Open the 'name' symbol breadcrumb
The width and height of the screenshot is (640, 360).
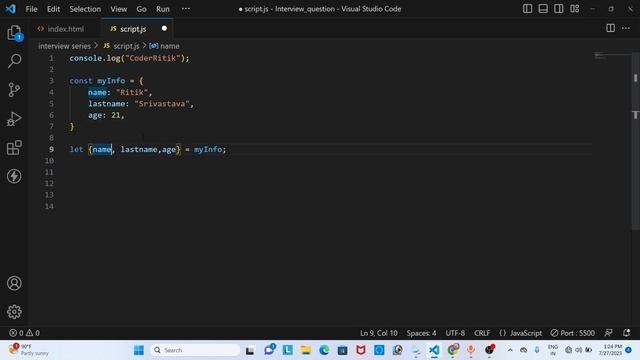click(x=164, y=46)
